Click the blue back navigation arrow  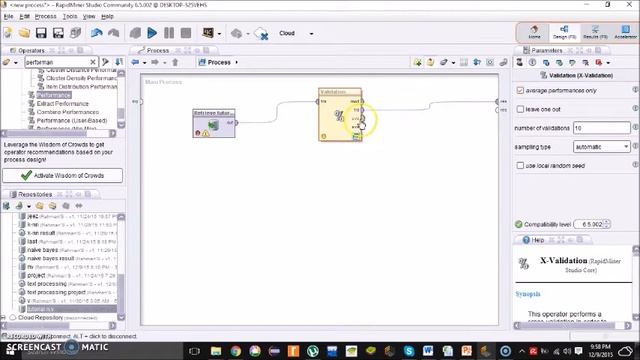click(x=135, y=62)
